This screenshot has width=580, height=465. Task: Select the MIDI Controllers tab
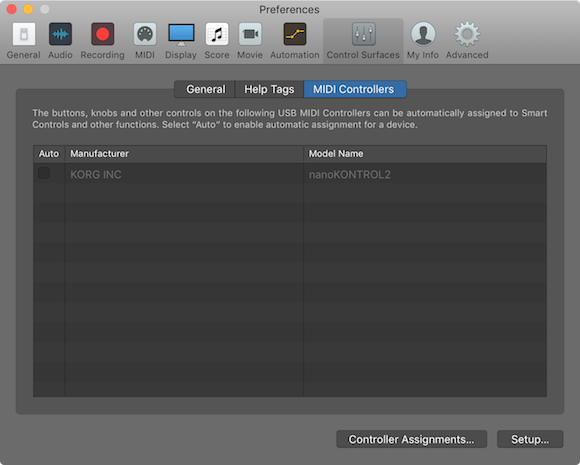click(x=355, y=89)
